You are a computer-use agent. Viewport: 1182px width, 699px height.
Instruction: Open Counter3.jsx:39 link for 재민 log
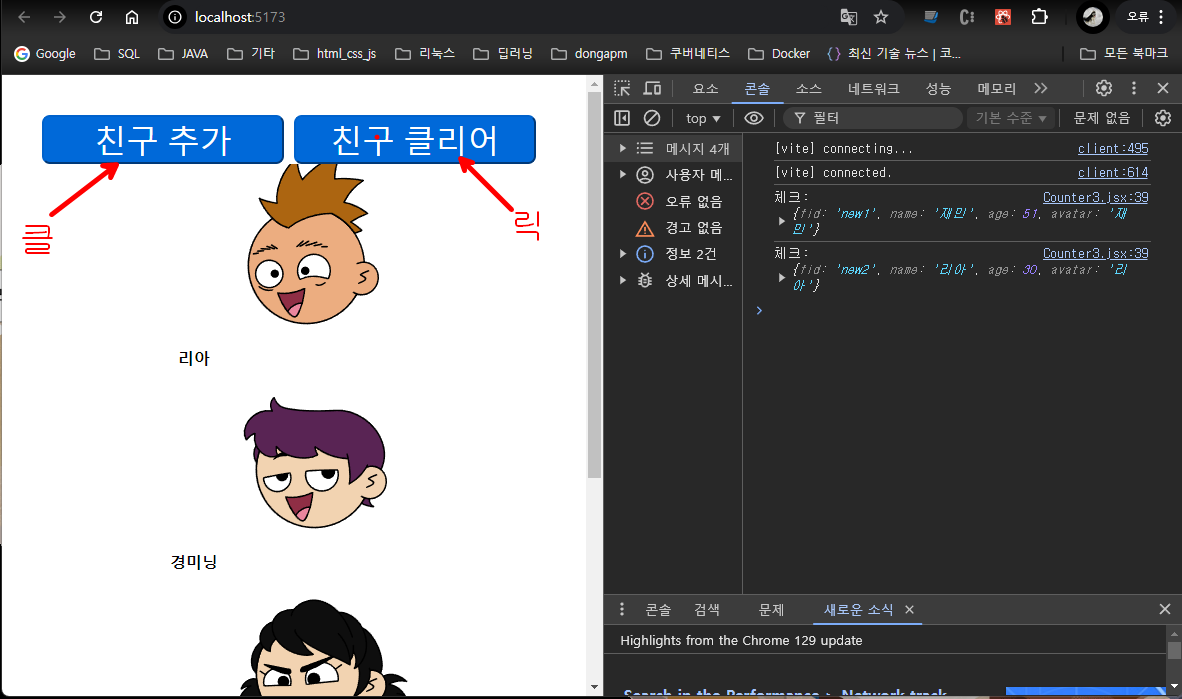1095,198
